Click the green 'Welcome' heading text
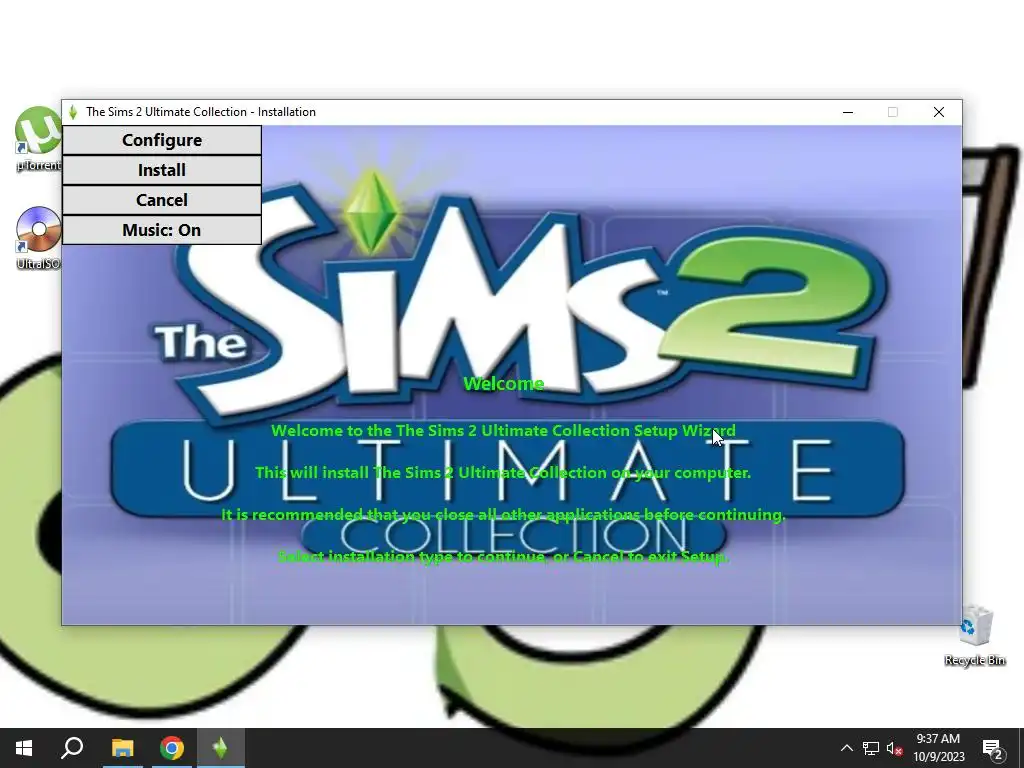The image size is (1024, 768). (504, 384)
